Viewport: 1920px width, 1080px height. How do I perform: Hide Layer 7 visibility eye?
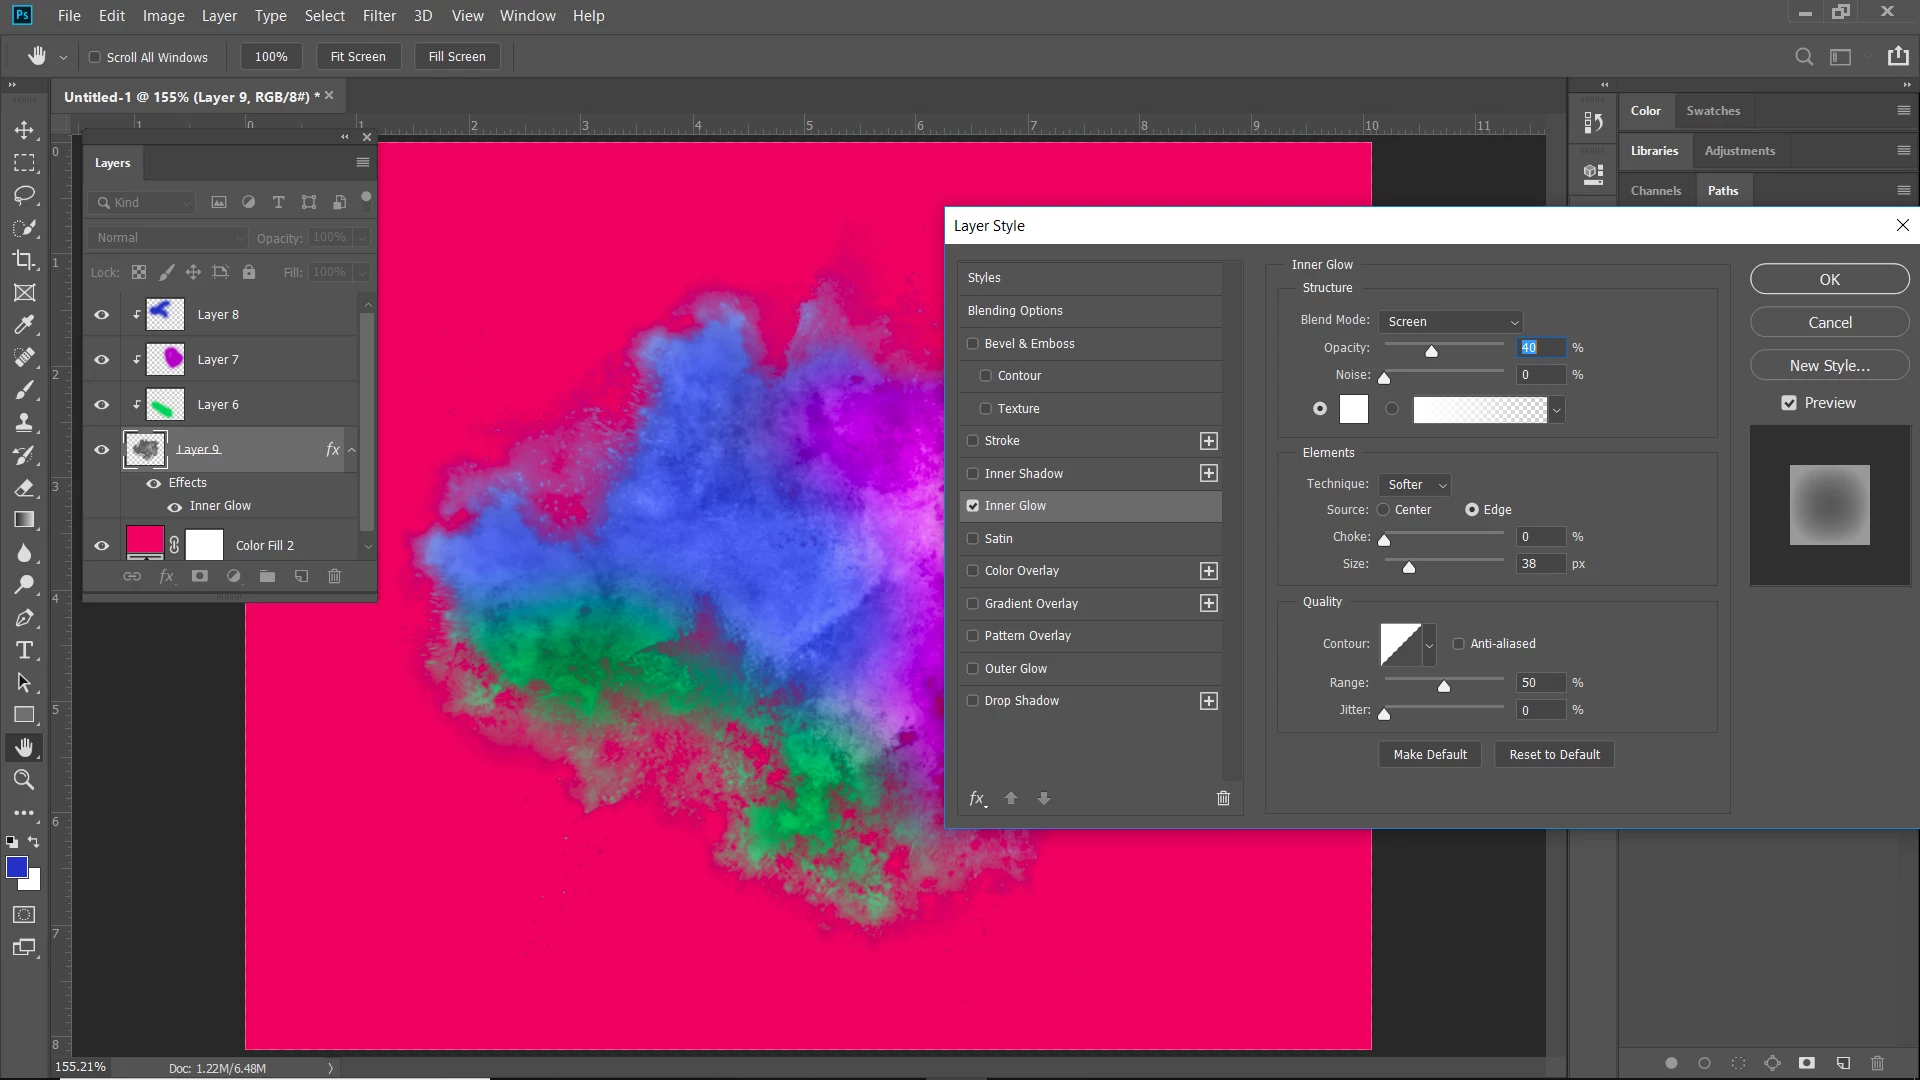coord(102,360)
